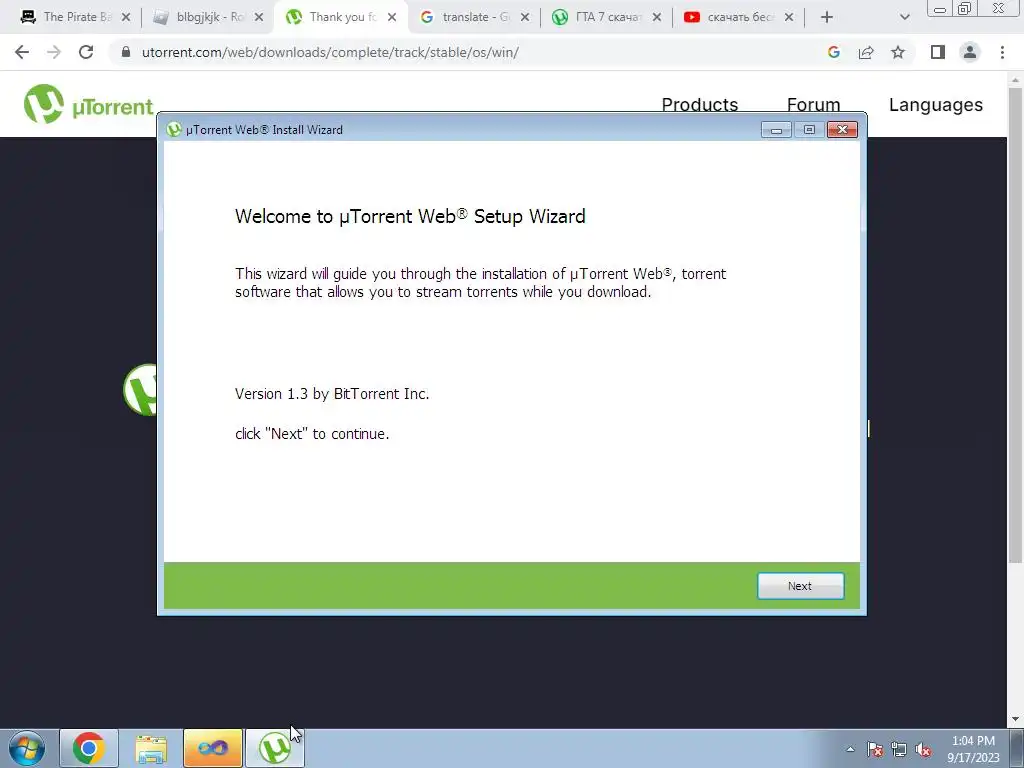Open the Chrome three-dot menu
Screen dimensions: 1024x768
pyautogui.click(x=1002, y=52)
